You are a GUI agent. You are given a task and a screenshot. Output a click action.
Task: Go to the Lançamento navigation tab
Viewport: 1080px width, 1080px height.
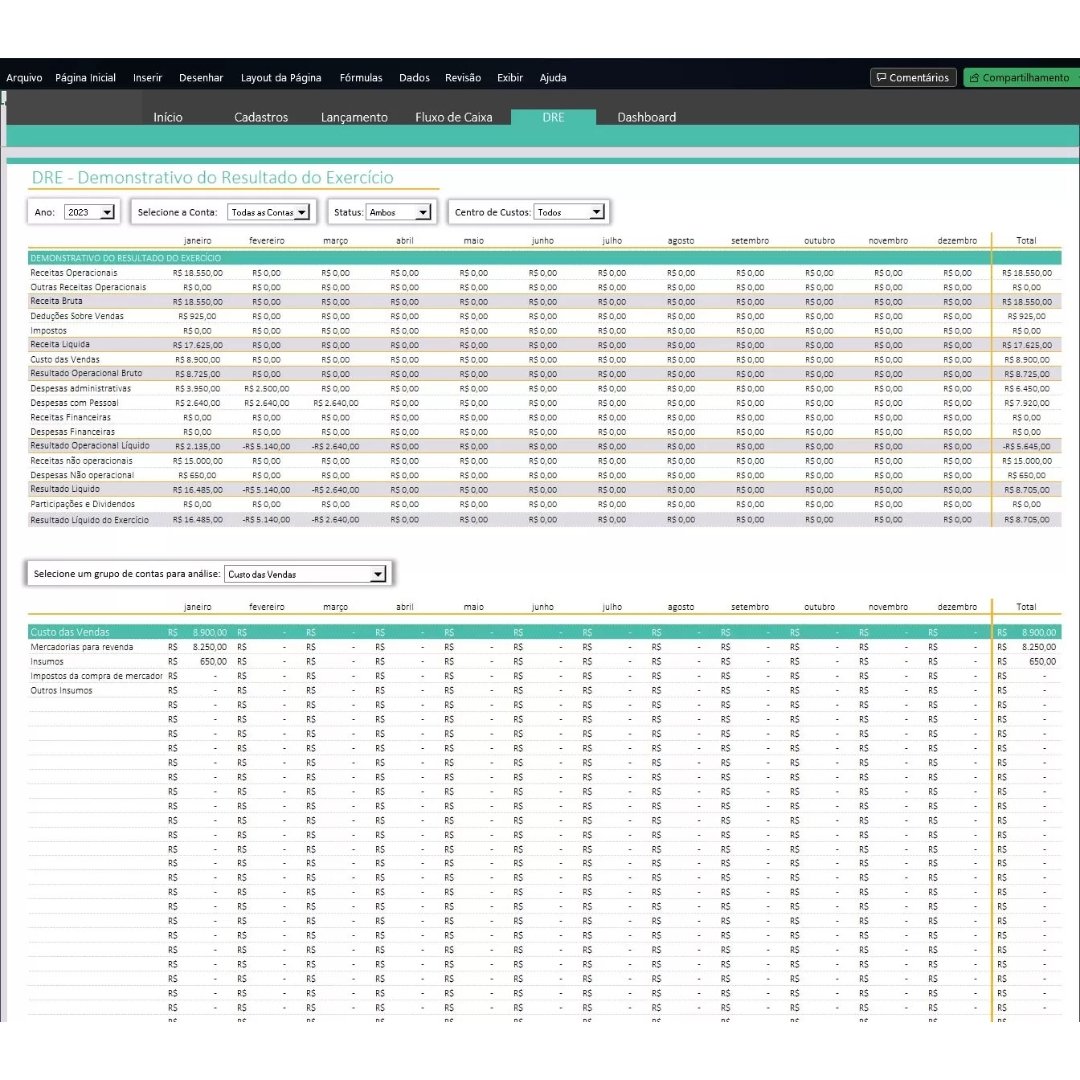(354, 117)
